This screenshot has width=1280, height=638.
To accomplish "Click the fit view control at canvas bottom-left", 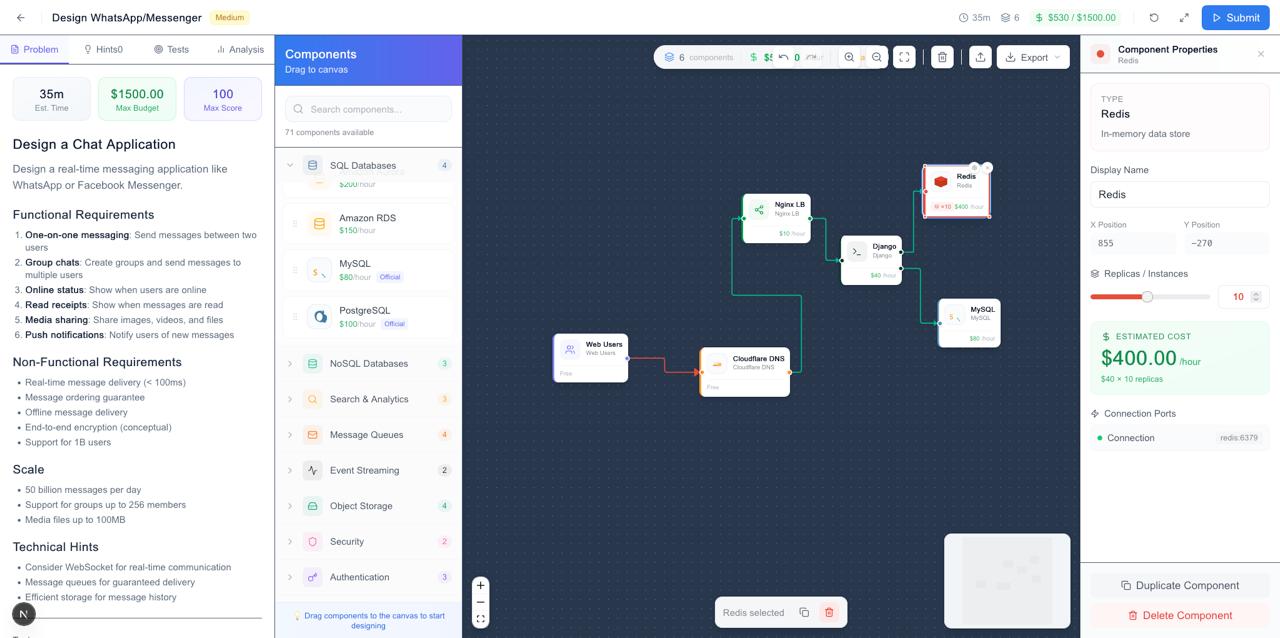I will 480,619.
